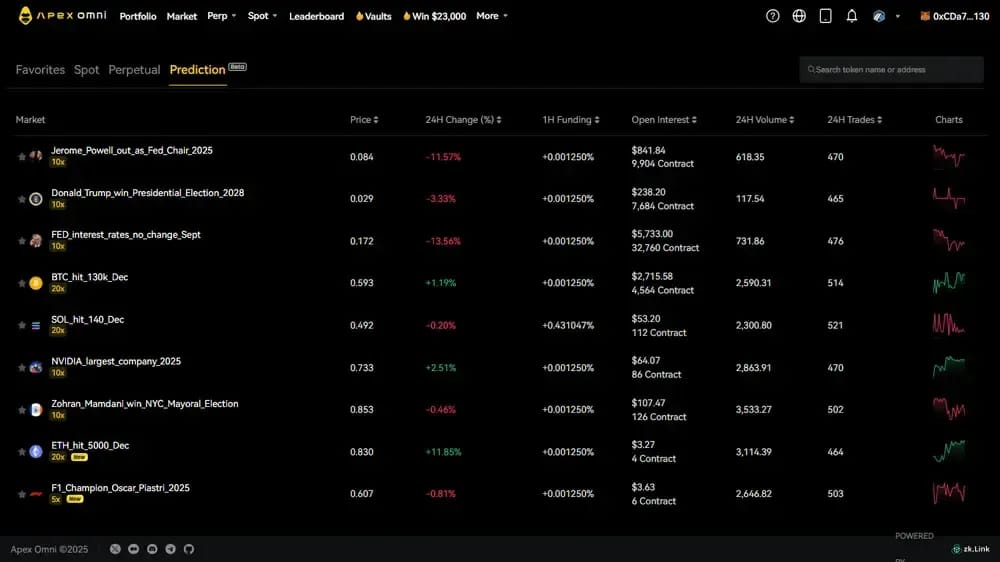Toggle favorite star for ETH_hit_5000_Dec
Screen dimensions: 1000x562
(x=22, y=452)
